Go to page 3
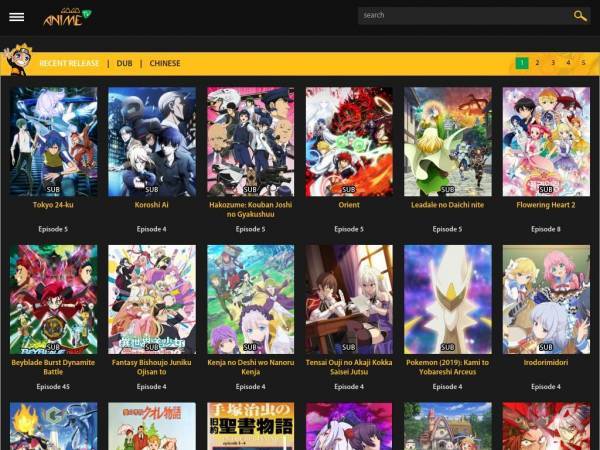Screen dimensions: 600x450 (553, 63)
